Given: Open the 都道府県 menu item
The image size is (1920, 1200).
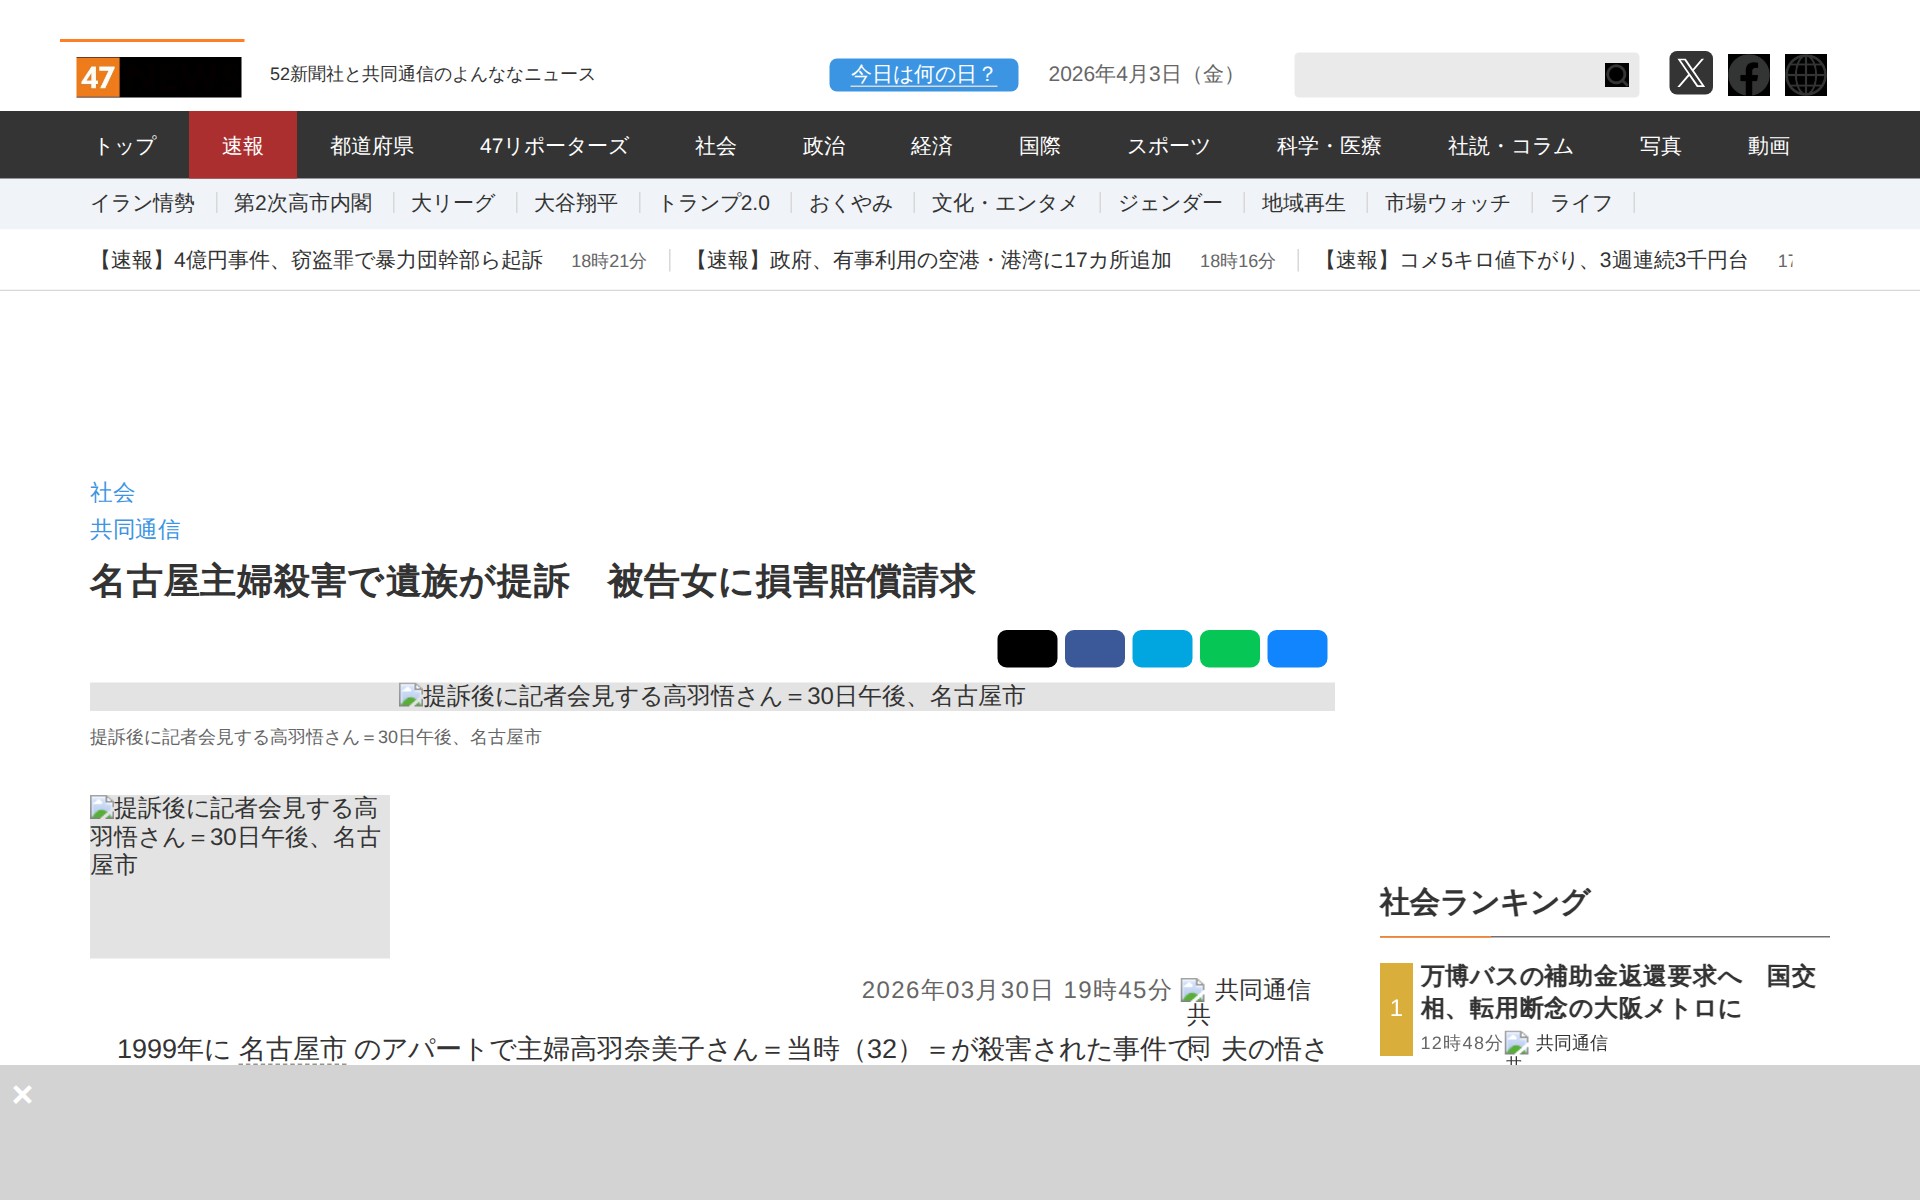Looking at the screenshot, I should [372, 146].
